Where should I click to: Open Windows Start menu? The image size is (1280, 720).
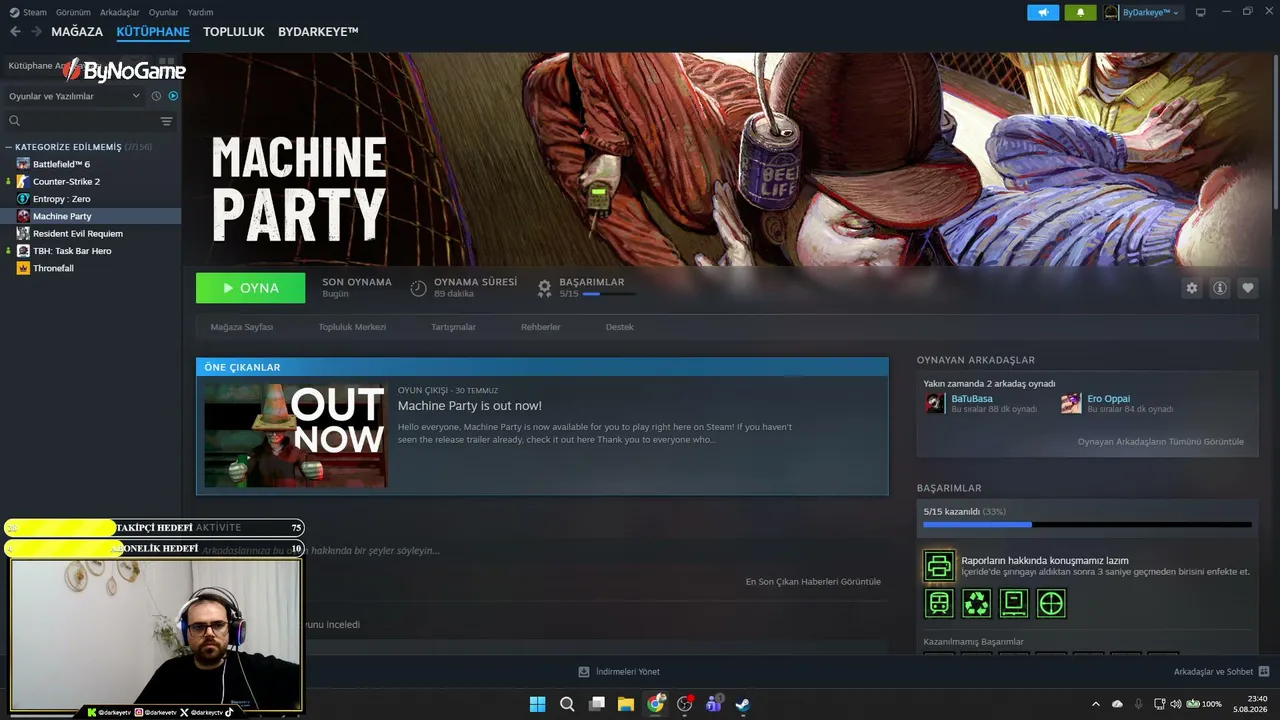click(537, 704)
